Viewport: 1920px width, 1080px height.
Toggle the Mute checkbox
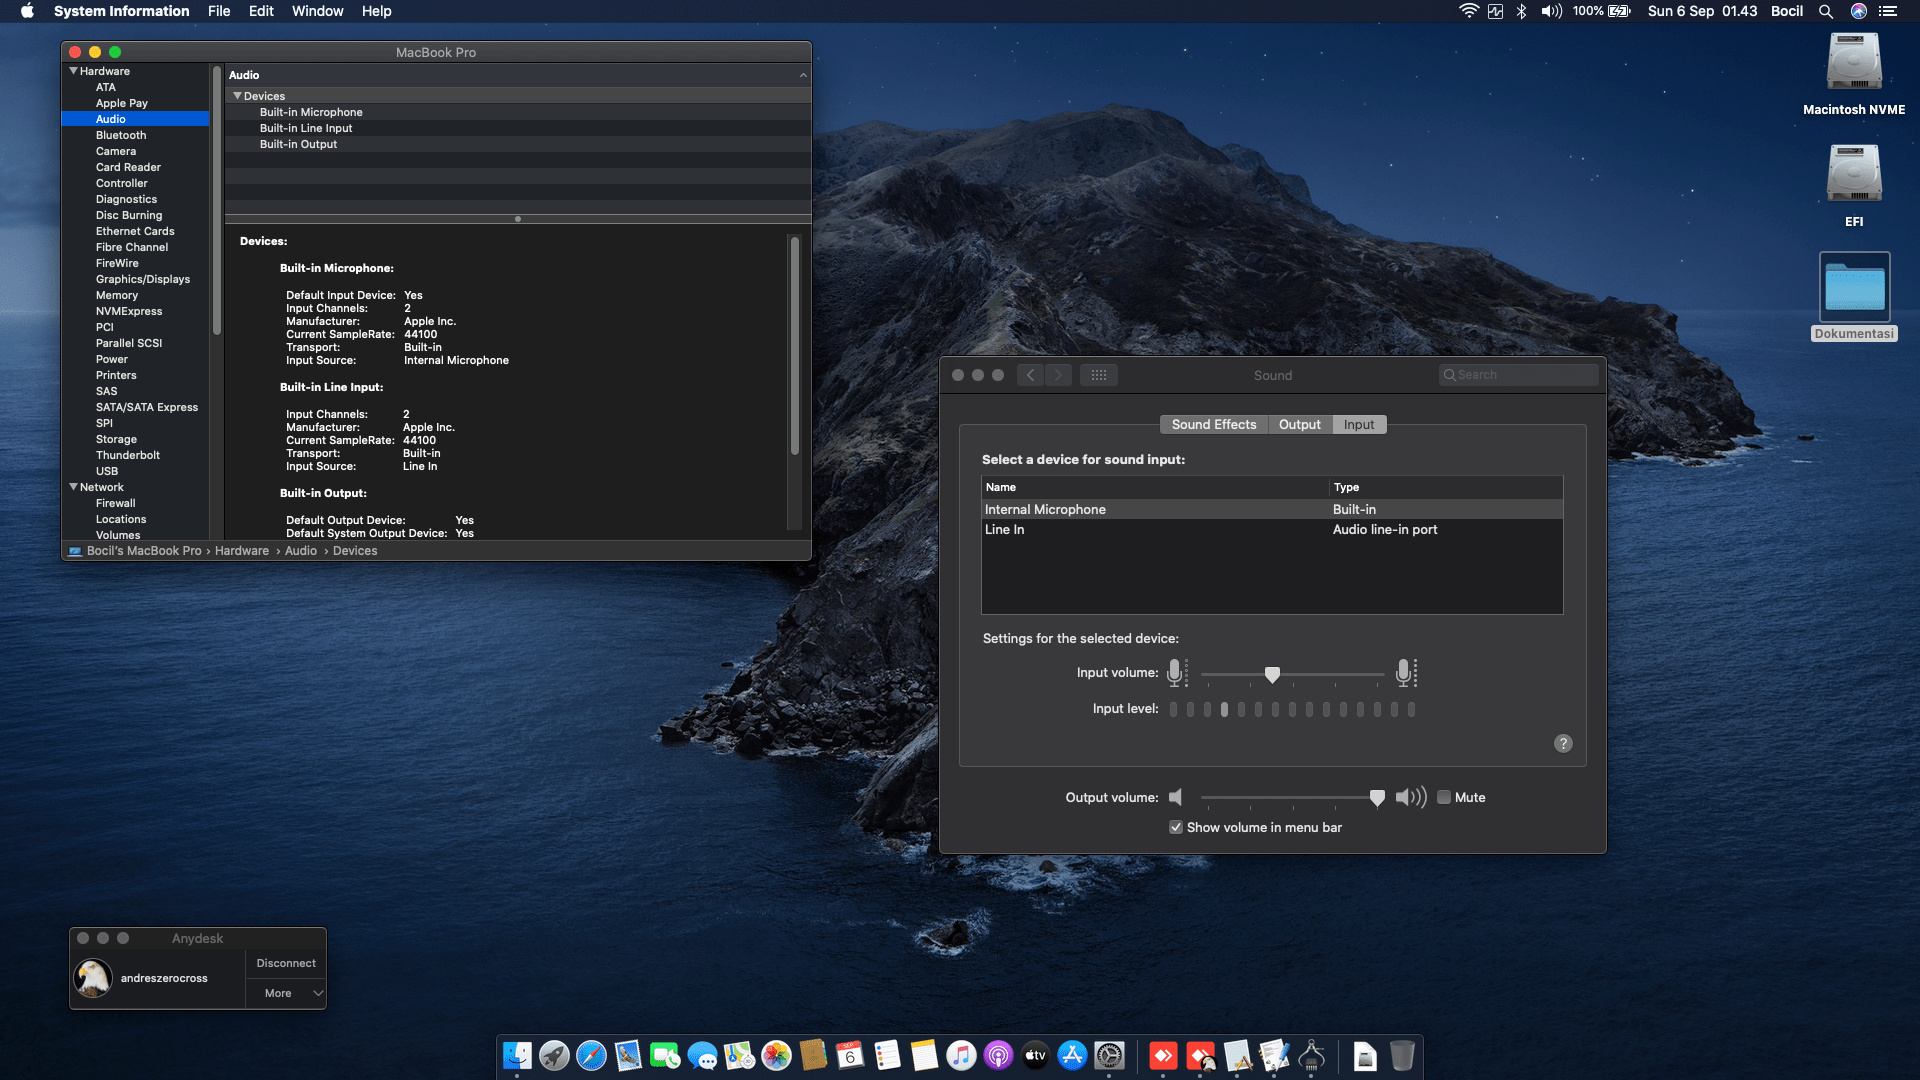(1443, 797)
